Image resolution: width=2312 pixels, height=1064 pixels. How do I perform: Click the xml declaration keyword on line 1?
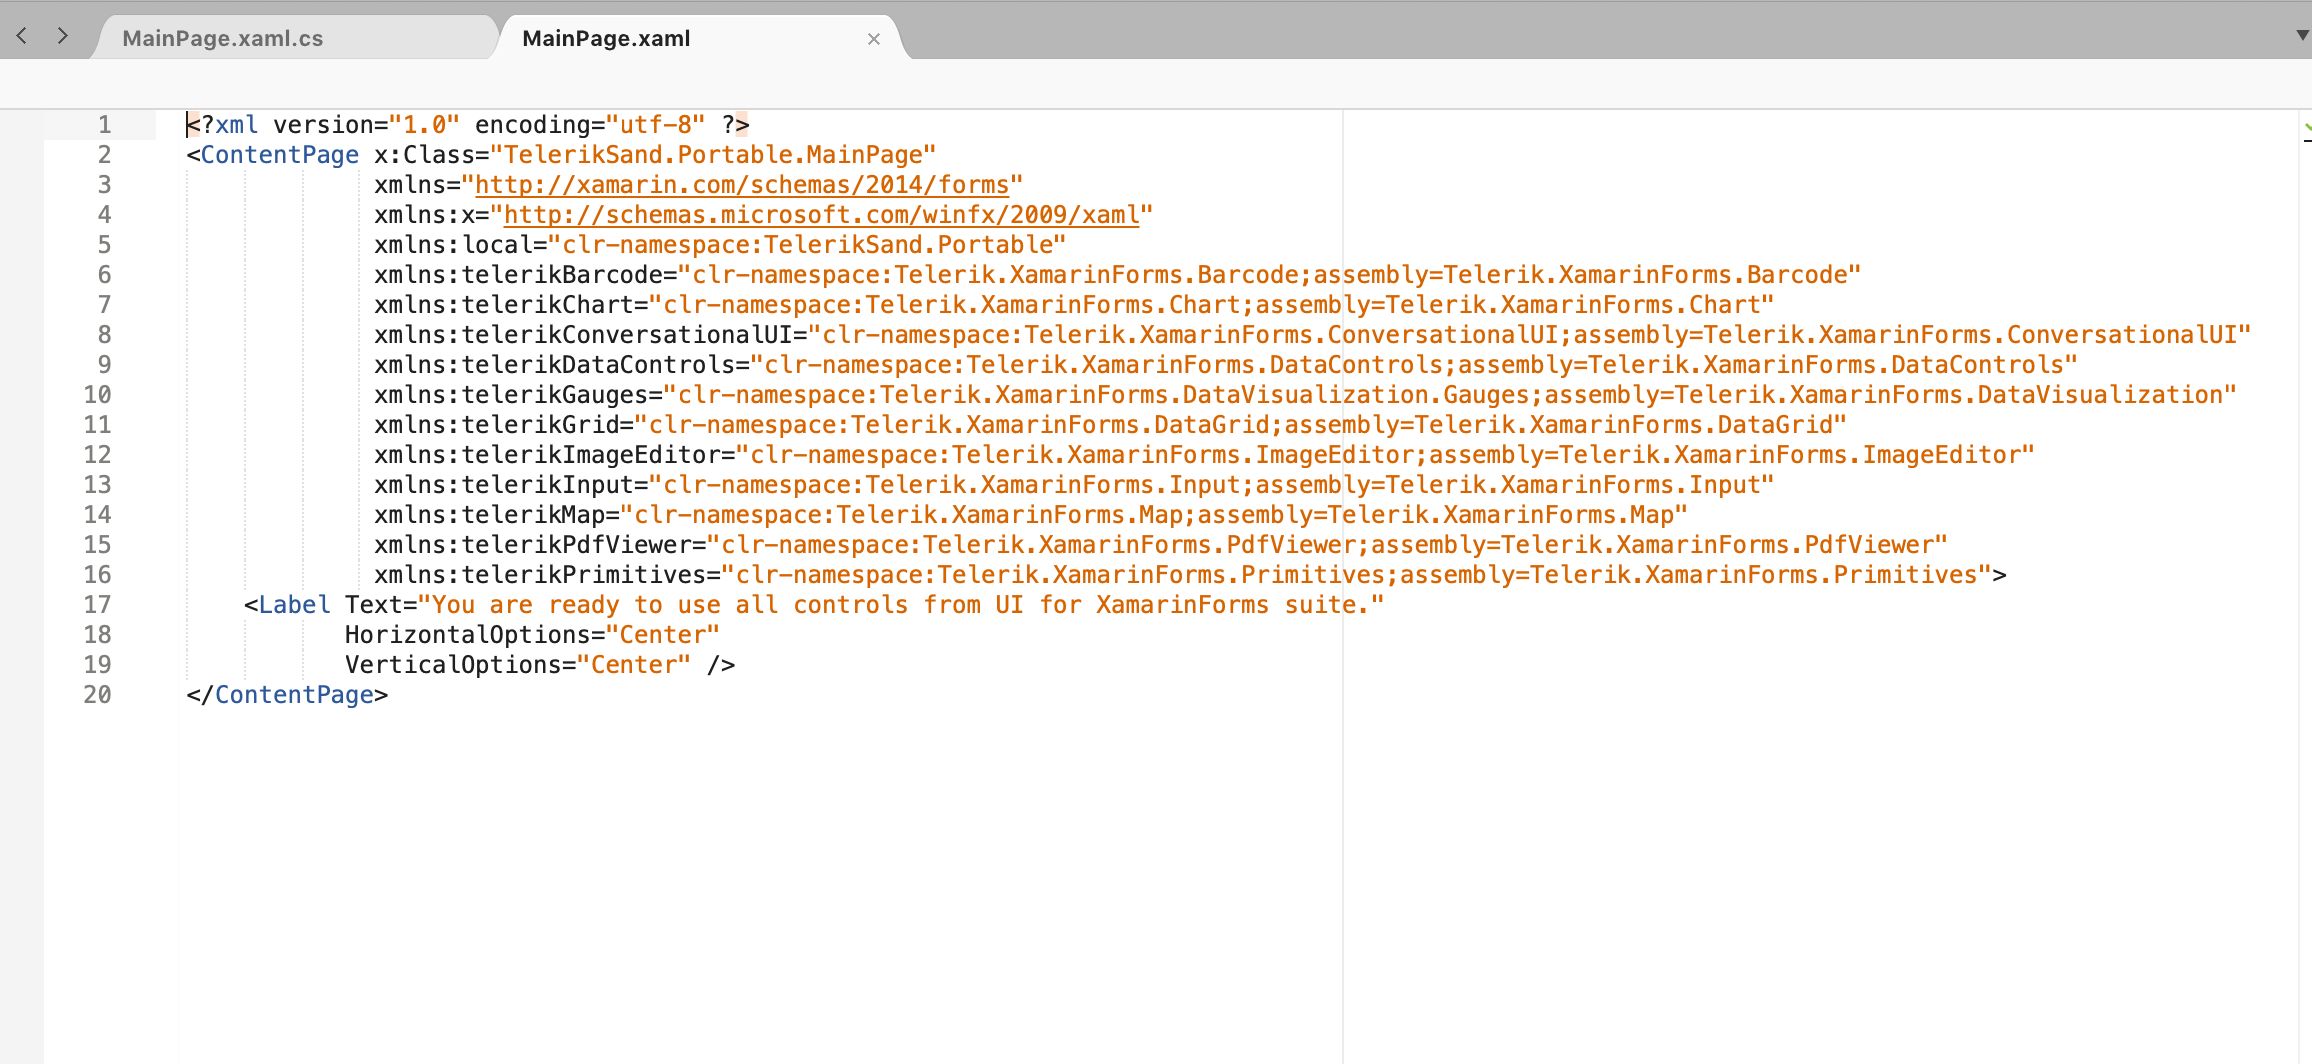236,125
